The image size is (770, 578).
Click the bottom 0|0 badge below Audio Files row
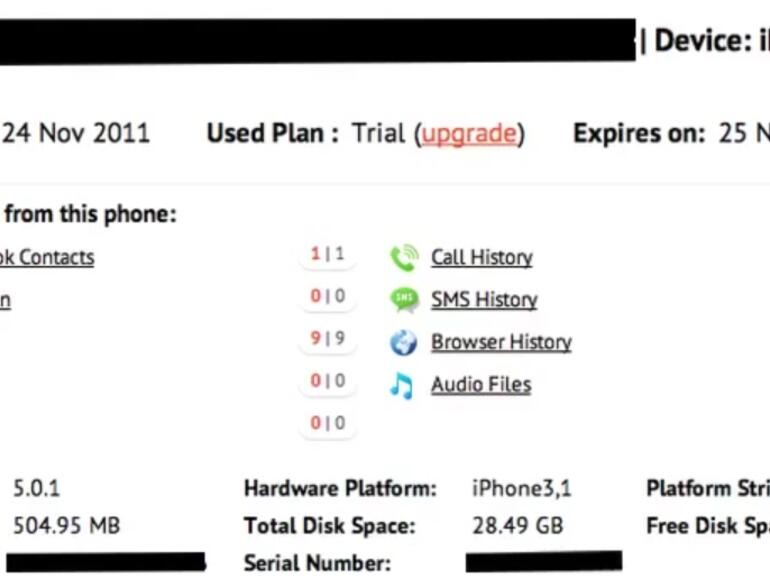pos(327,424)
